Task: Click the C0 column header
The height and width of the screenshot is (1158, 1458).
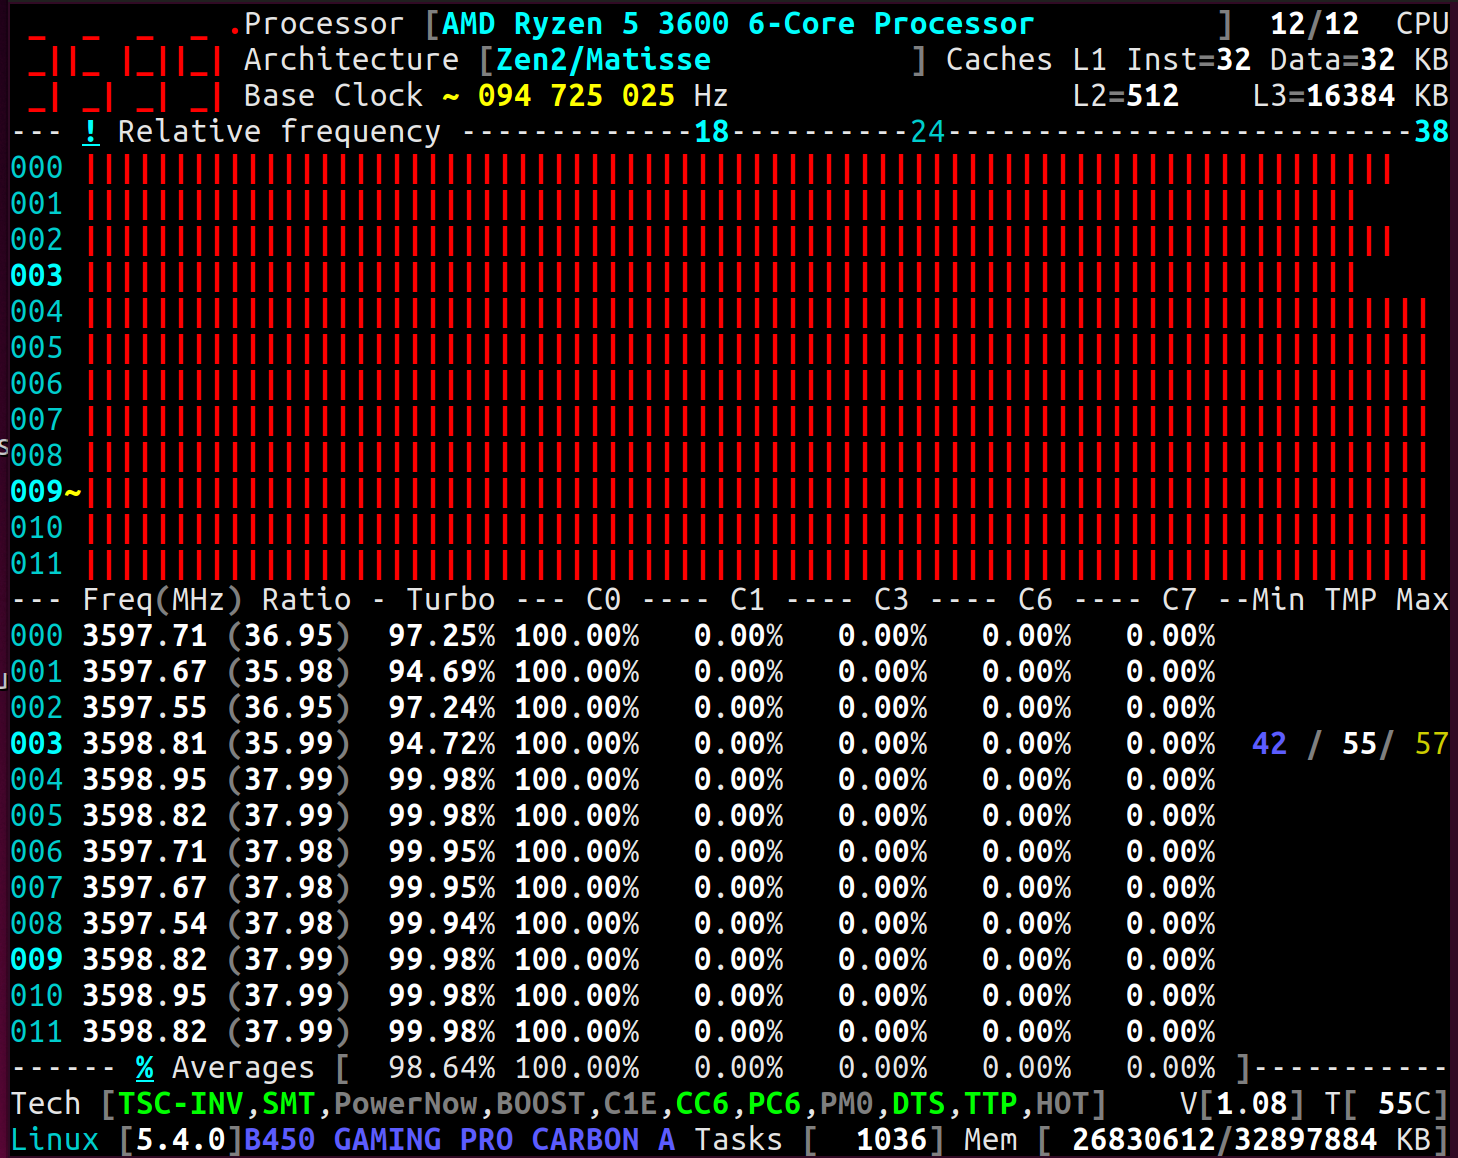Action: pyautogui.click(x=603, y=600)
